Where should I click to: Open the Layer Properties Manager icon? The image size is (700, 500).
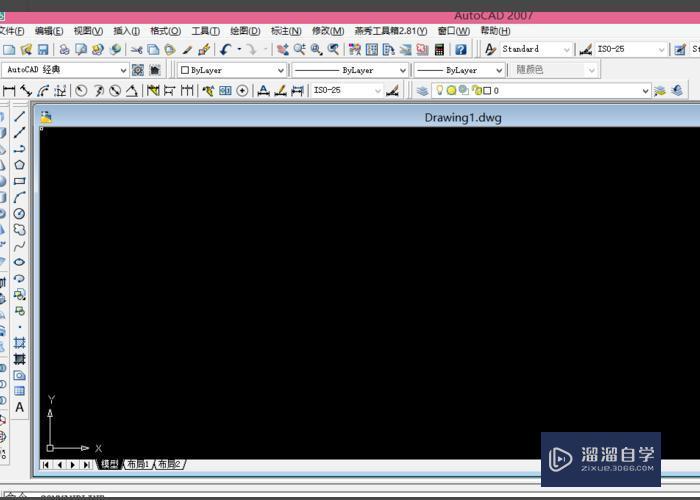pos(422,91)
